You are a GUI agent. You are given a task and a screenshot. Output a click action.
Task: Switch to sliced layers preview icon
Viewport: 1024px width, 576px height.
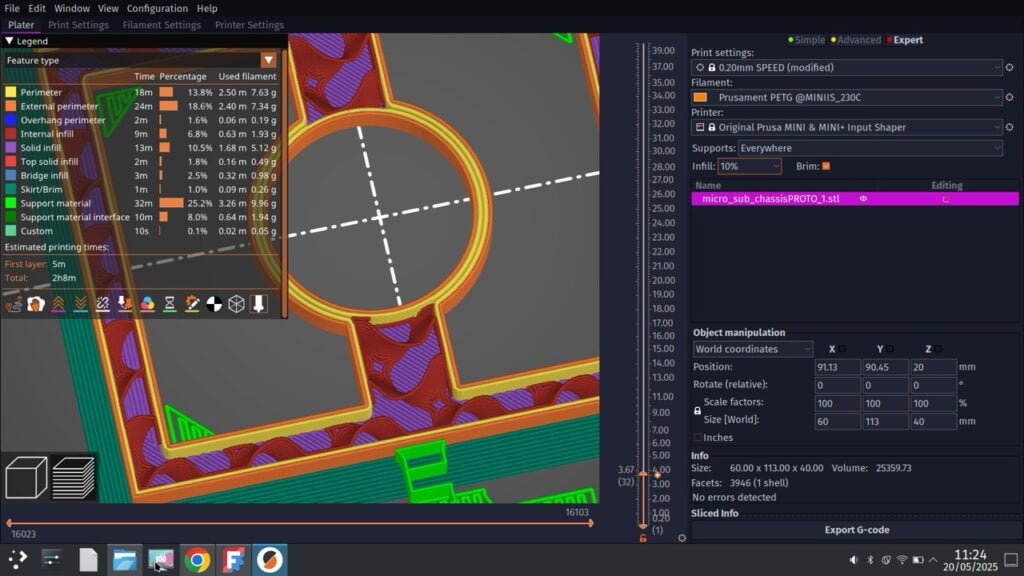73,478
